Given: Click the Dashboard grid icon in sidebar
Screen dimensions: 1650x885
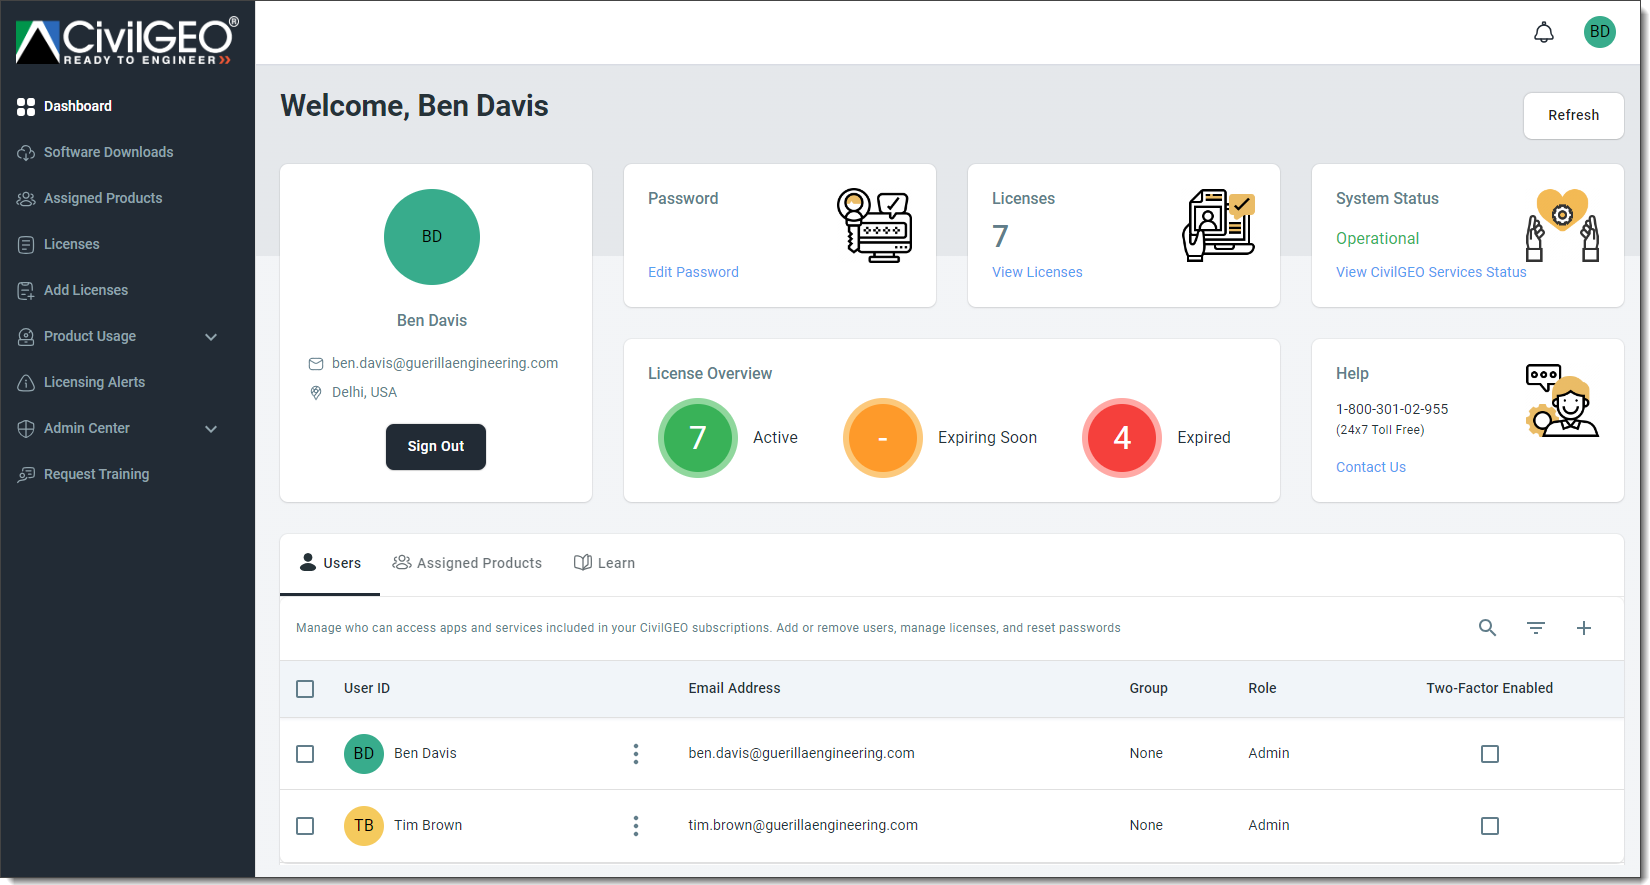Looking at the screenshot, I should pos(26,106).
